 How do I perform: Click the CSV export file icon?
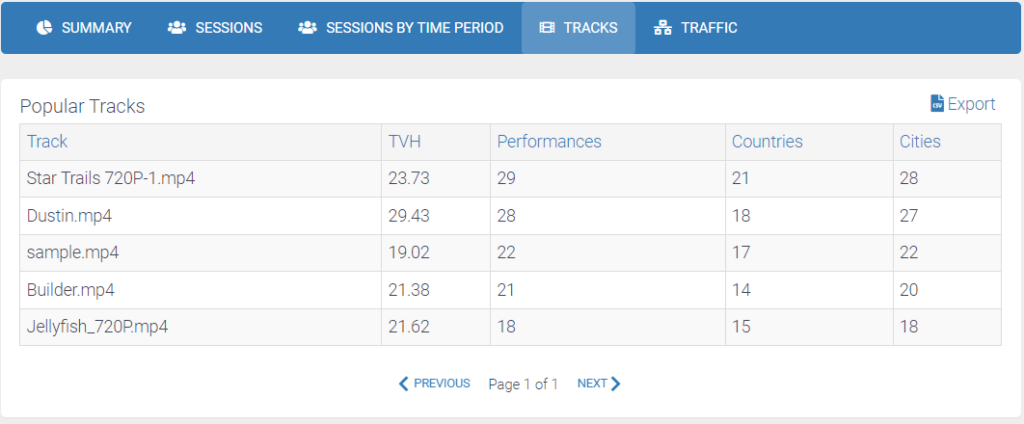(937, 104)
